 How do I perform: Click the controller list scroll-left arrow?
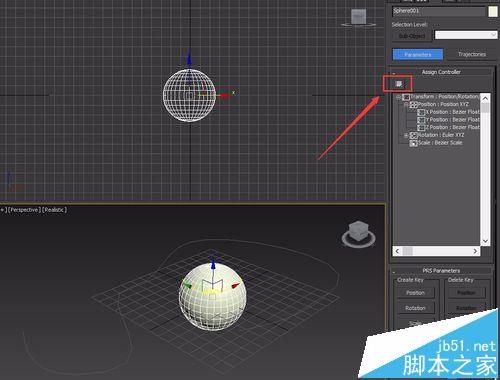397,251
